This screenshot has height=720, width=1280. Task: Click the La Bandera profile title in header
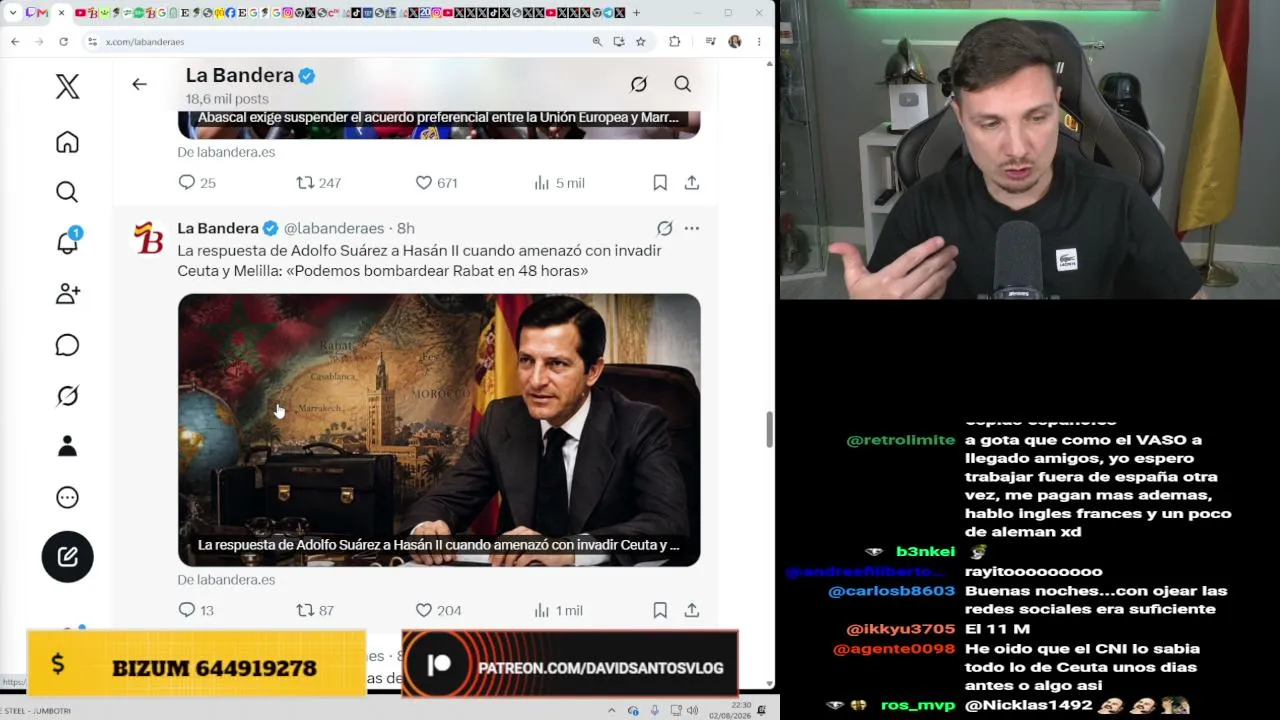tap(240, 75)
